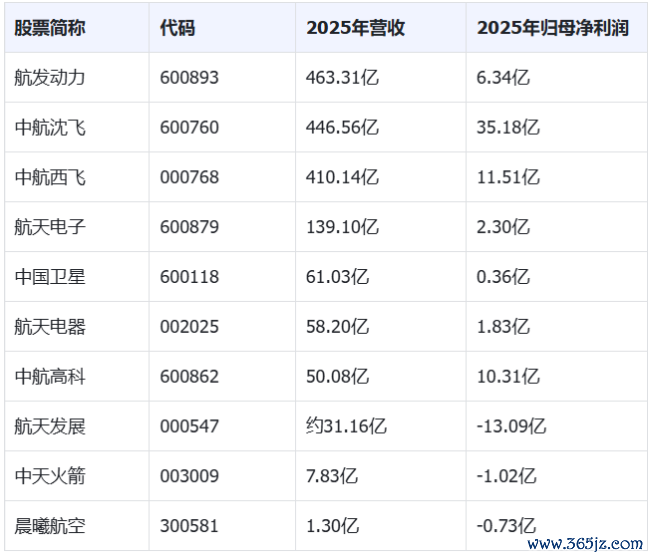Select stock name 航天发展

pos(50,426)
